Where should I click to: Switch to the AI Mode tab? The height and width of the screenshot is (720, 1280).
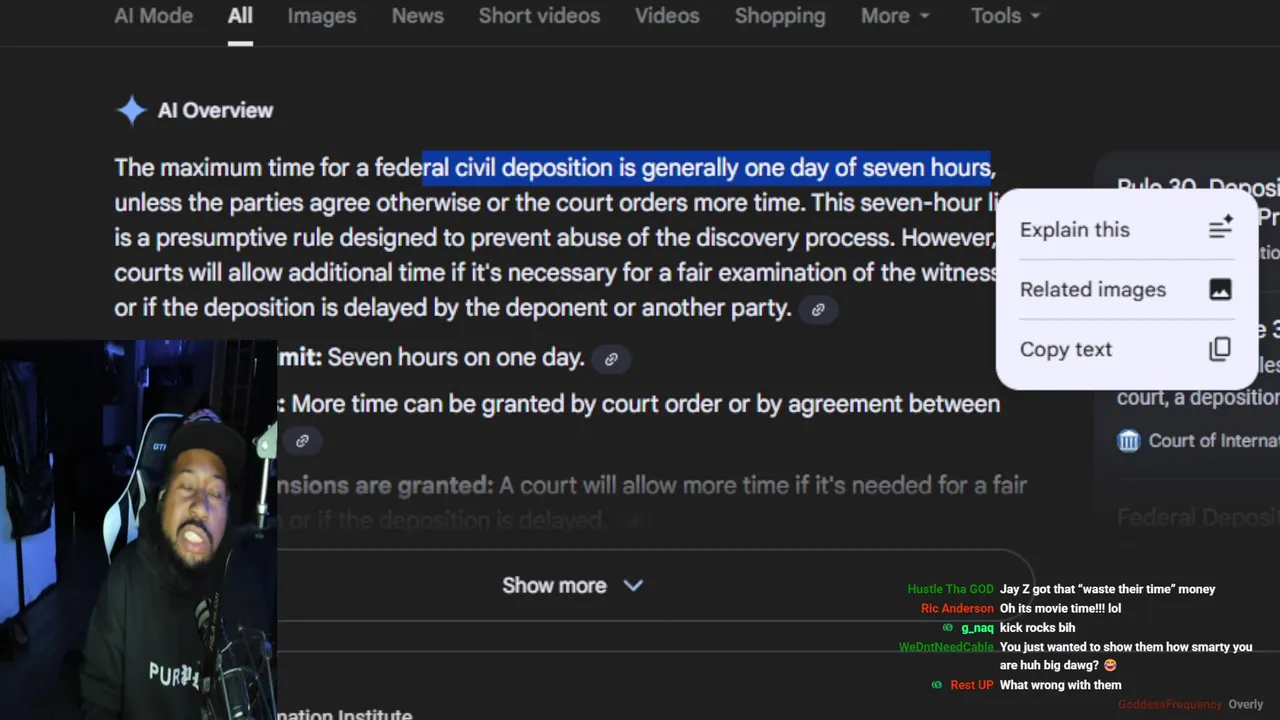154,16
